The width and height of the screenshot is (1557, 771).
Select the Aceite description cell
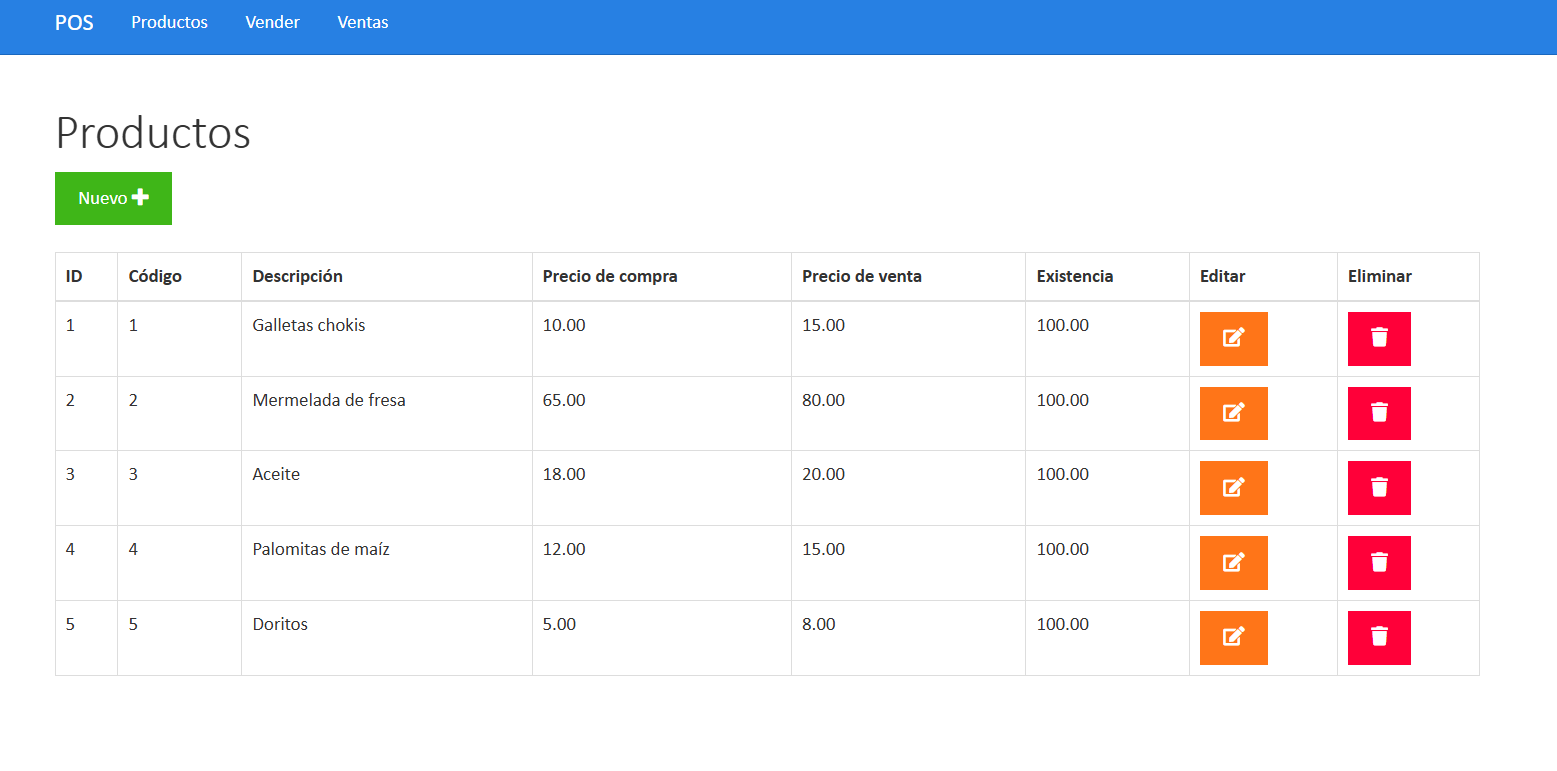pyautogui.click(x=386, y=488)
